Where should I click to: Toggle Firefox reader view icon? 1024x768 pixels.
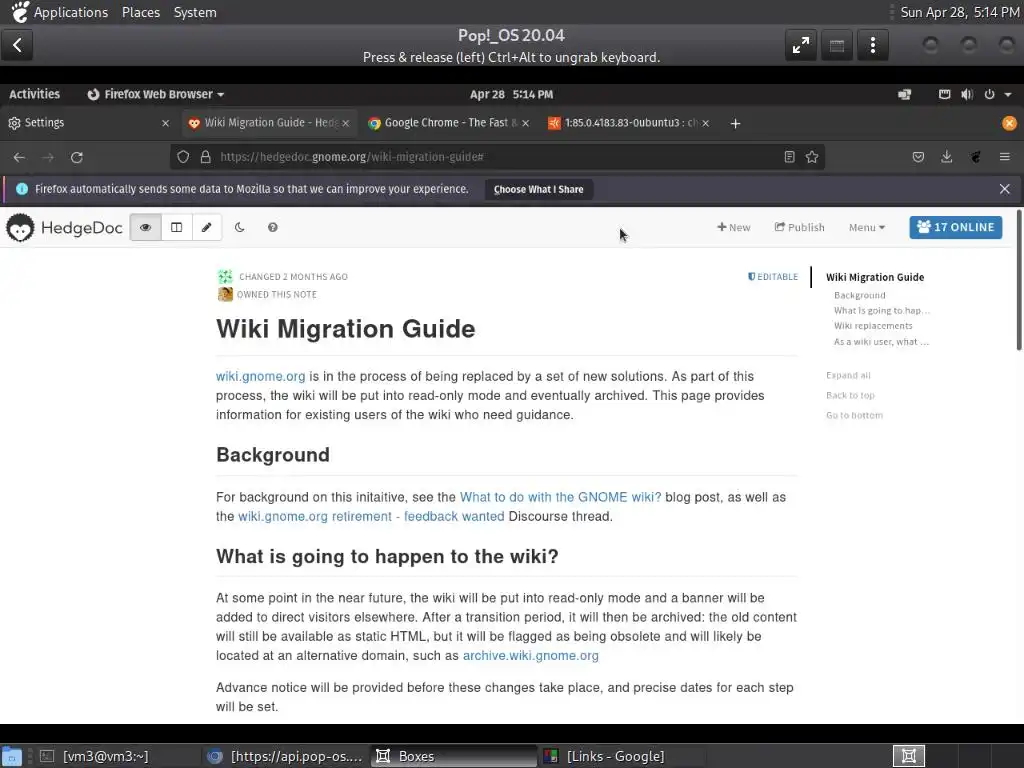790,157
